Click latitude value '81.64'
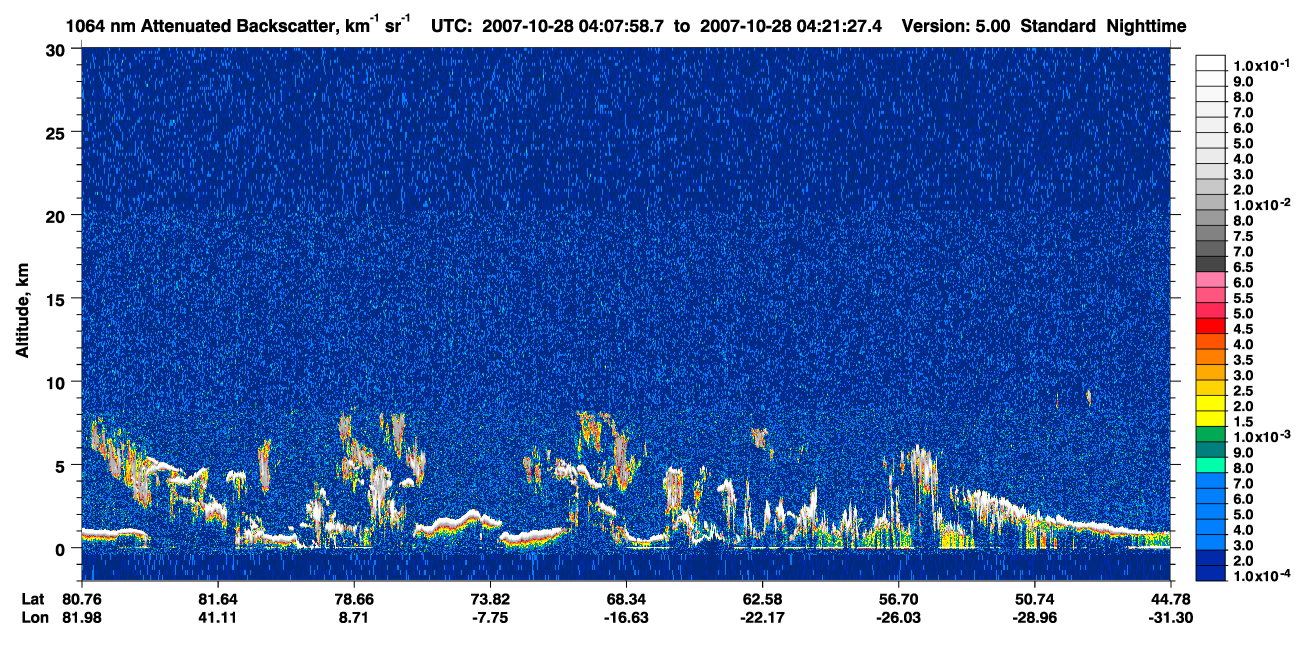This screenshot has height=667, width=1300. 217,598
